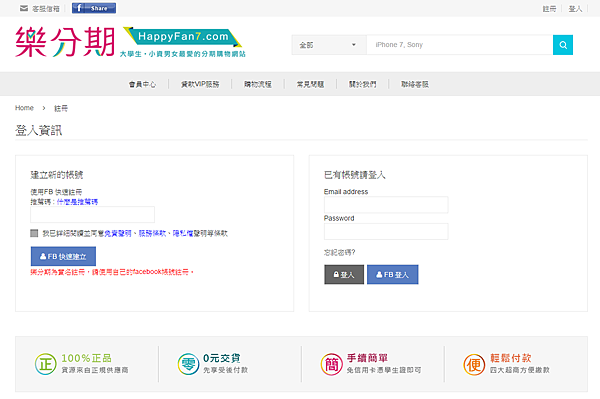The width and height of the screenshot is (600, 399).
Task: Click the 手續簡單 heading text
Action: tap(367, 358)
